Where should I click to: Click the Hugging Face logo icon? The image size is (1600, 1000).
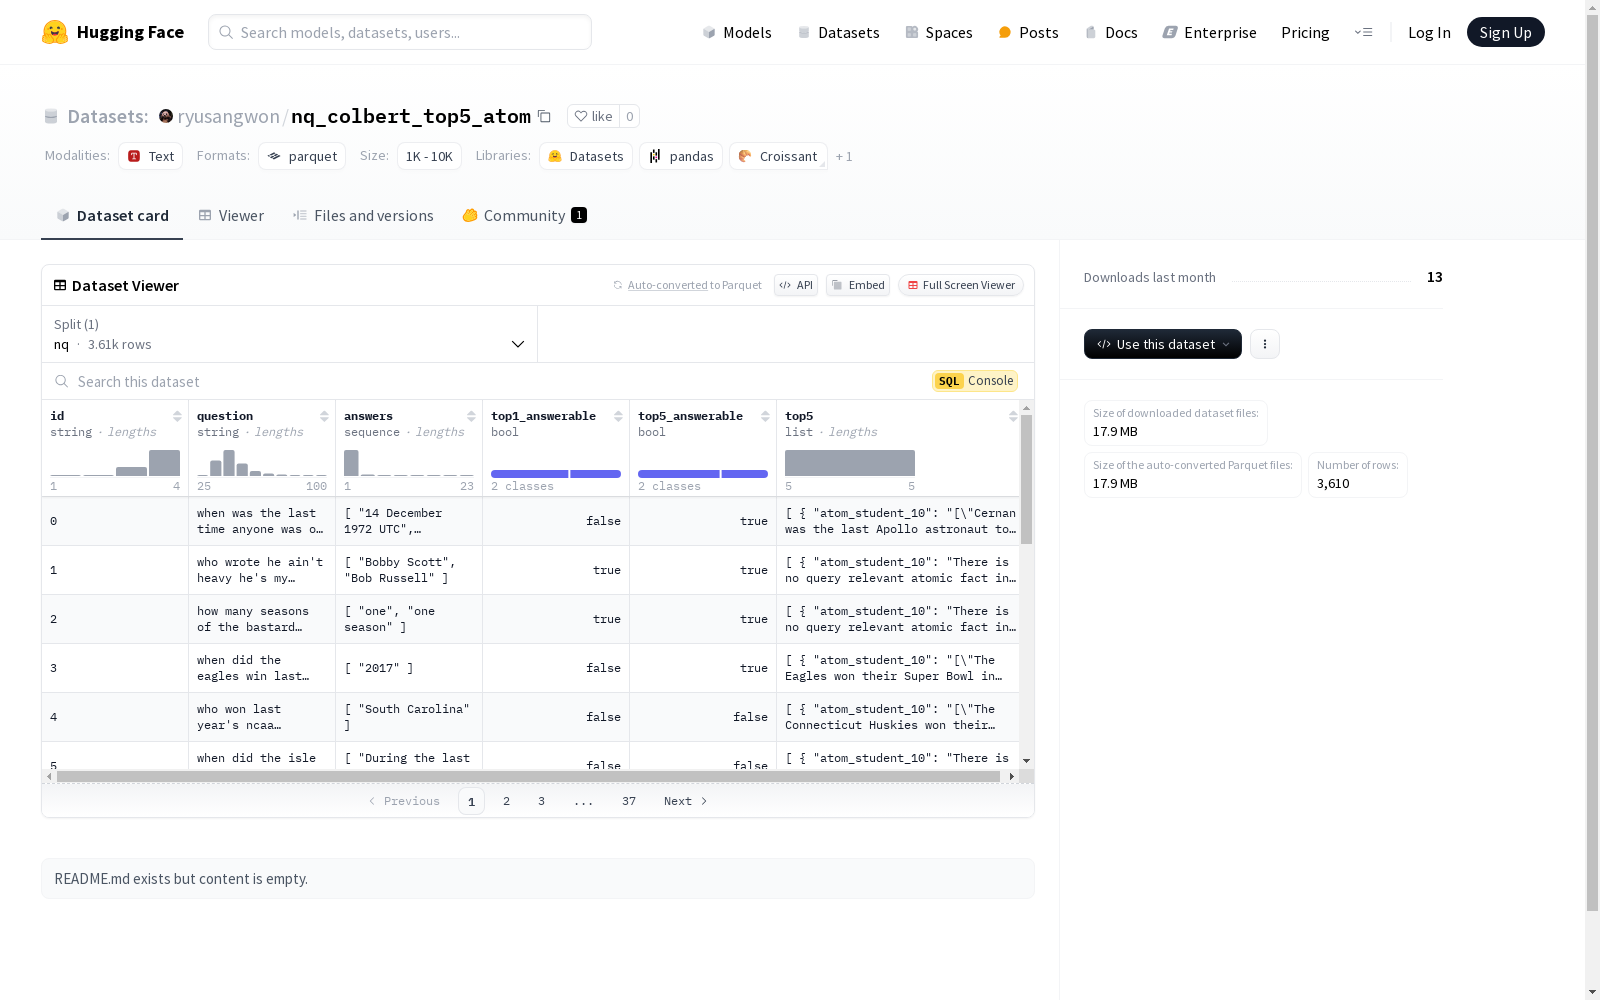pyautogui.click(x=55, y=32)
